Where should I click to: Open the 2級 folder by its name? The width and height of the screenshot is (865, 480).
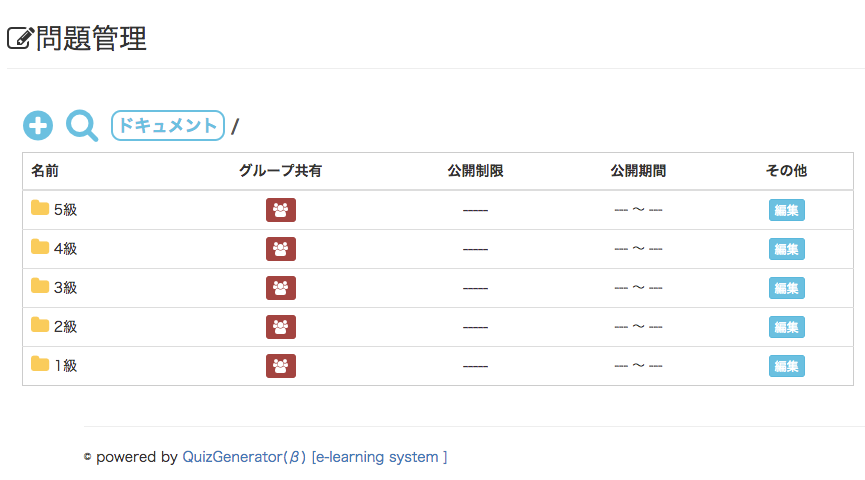pos(65,326)
